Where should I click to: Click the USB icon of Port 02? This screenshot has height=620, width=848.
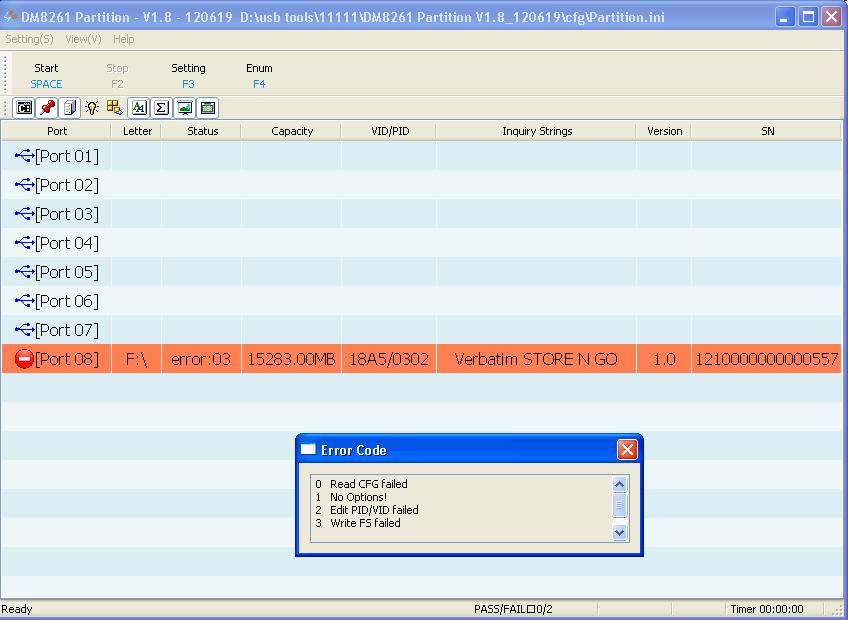(x=24, y=186)
